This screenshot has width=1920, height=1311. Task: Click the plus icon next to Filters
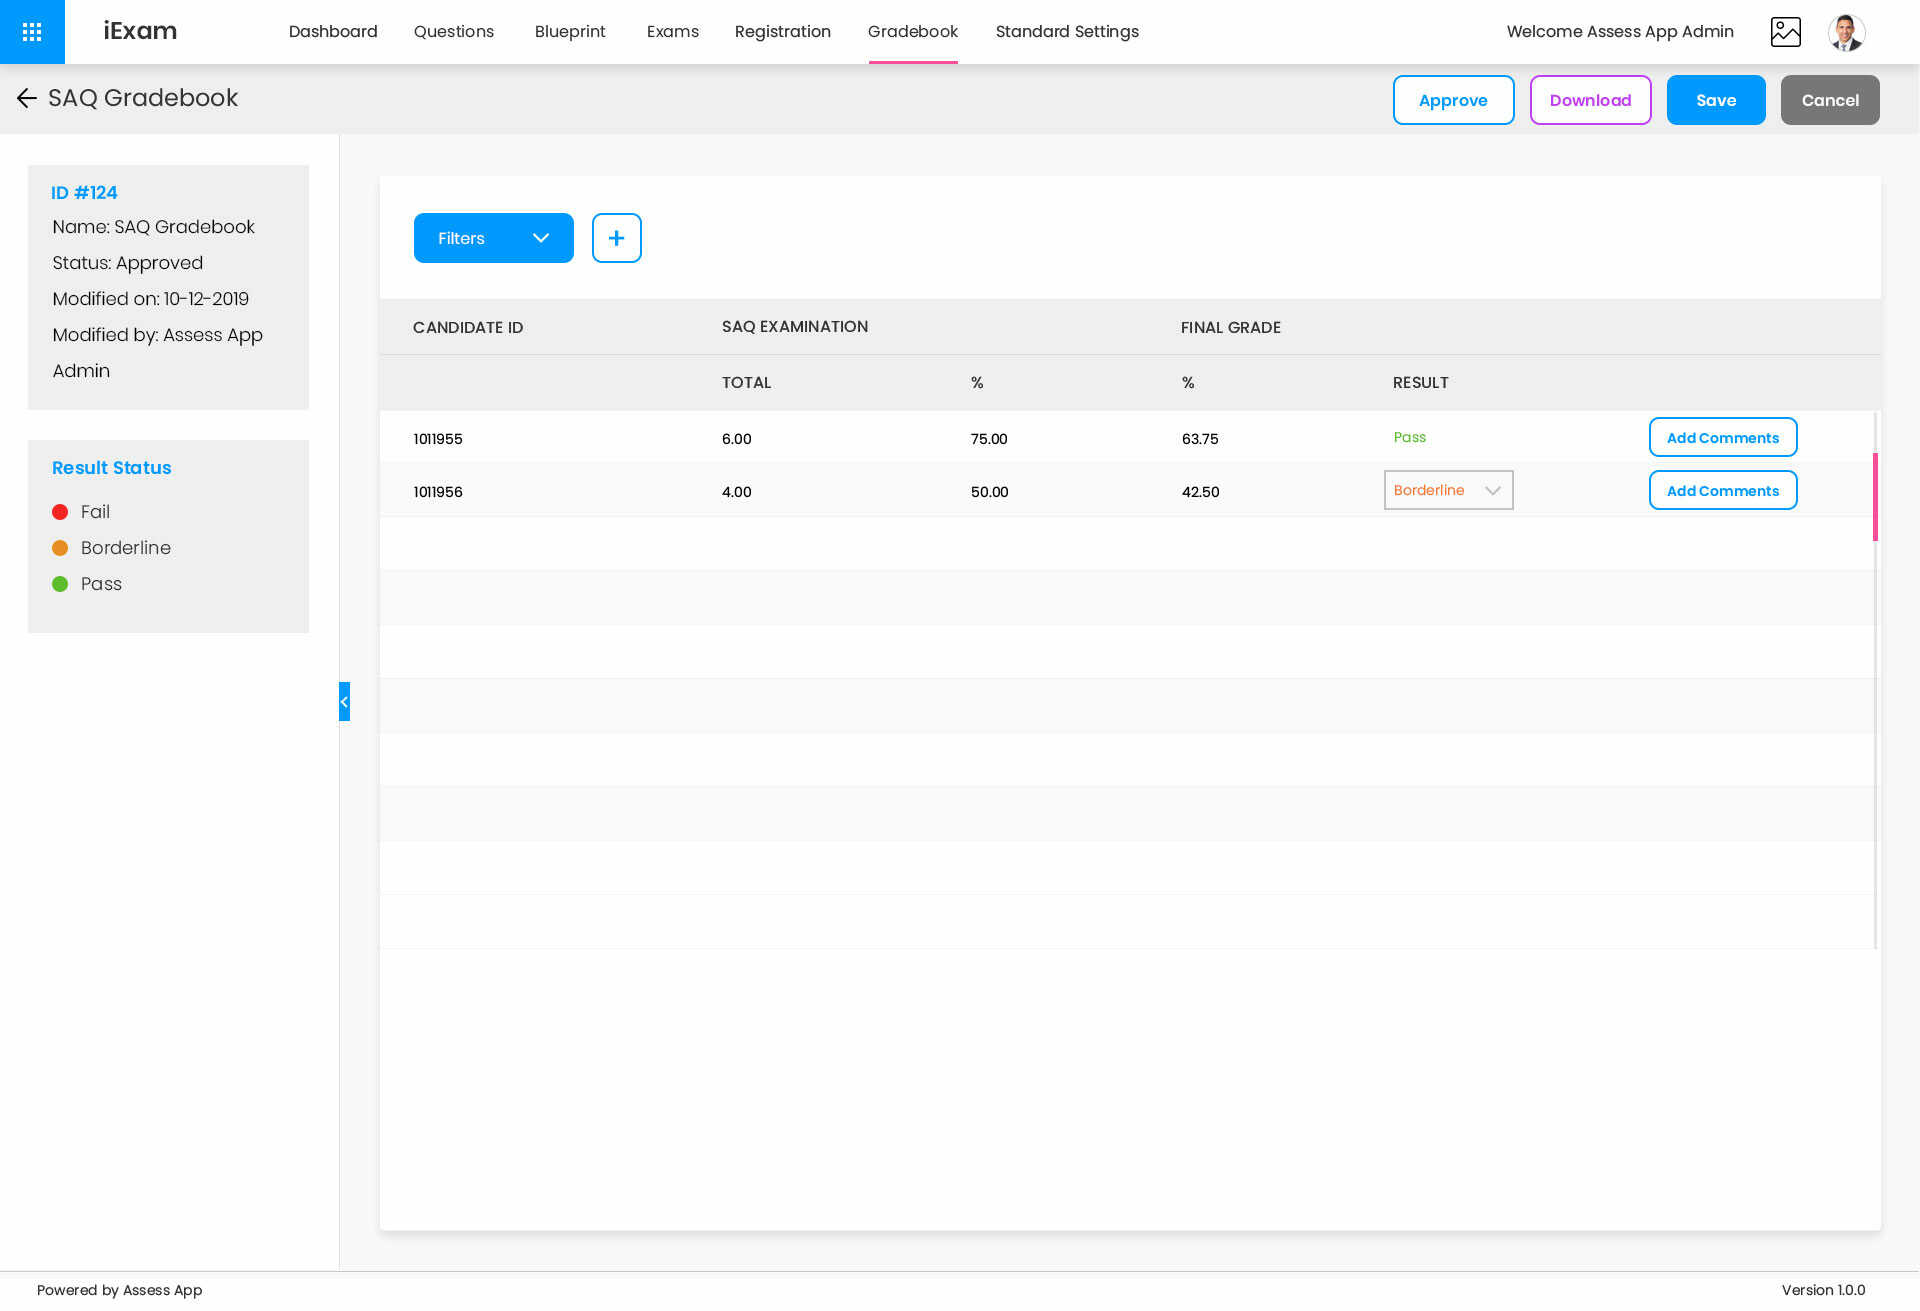(x=616, y=238)
